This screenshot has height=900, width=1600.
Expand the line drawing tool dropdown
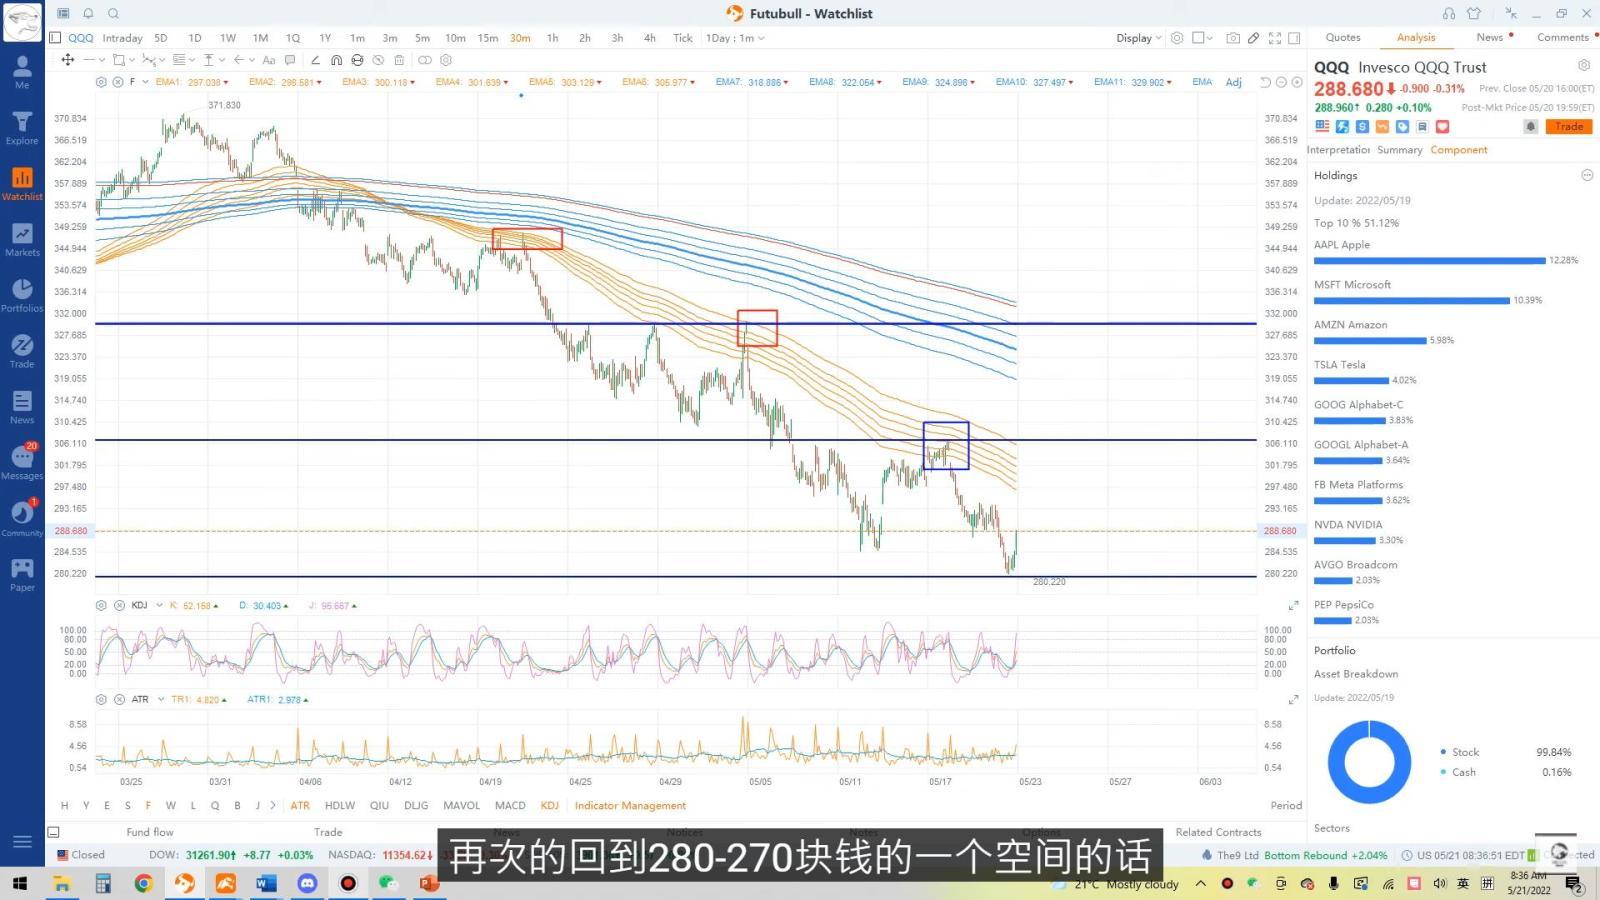(102, 60)
